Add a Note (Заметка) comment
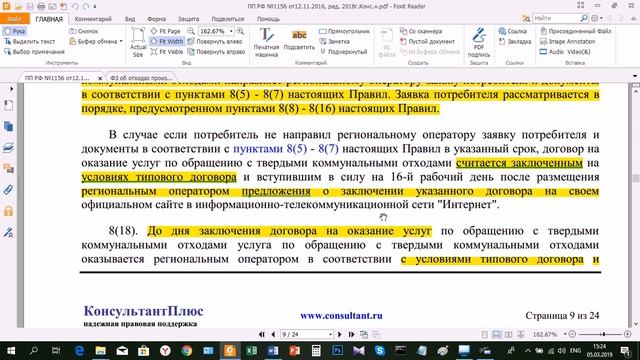The image size is (640, 360). pos(334,42)
